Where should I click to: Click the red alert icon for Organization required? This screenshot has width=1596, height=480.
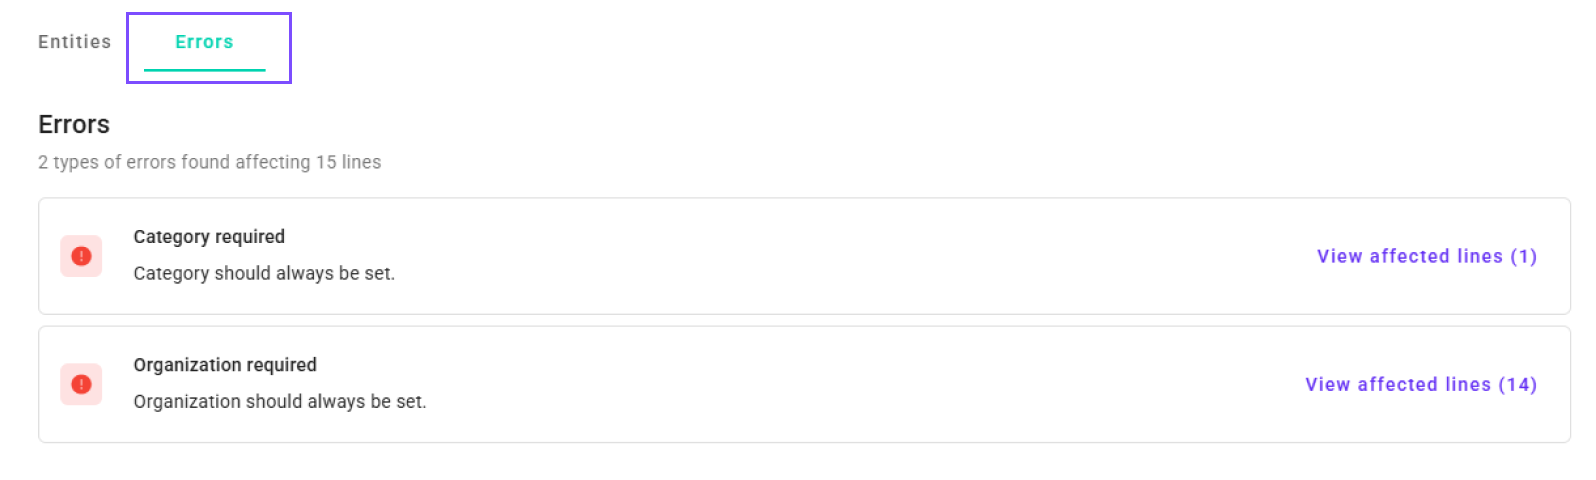(81, 384)
